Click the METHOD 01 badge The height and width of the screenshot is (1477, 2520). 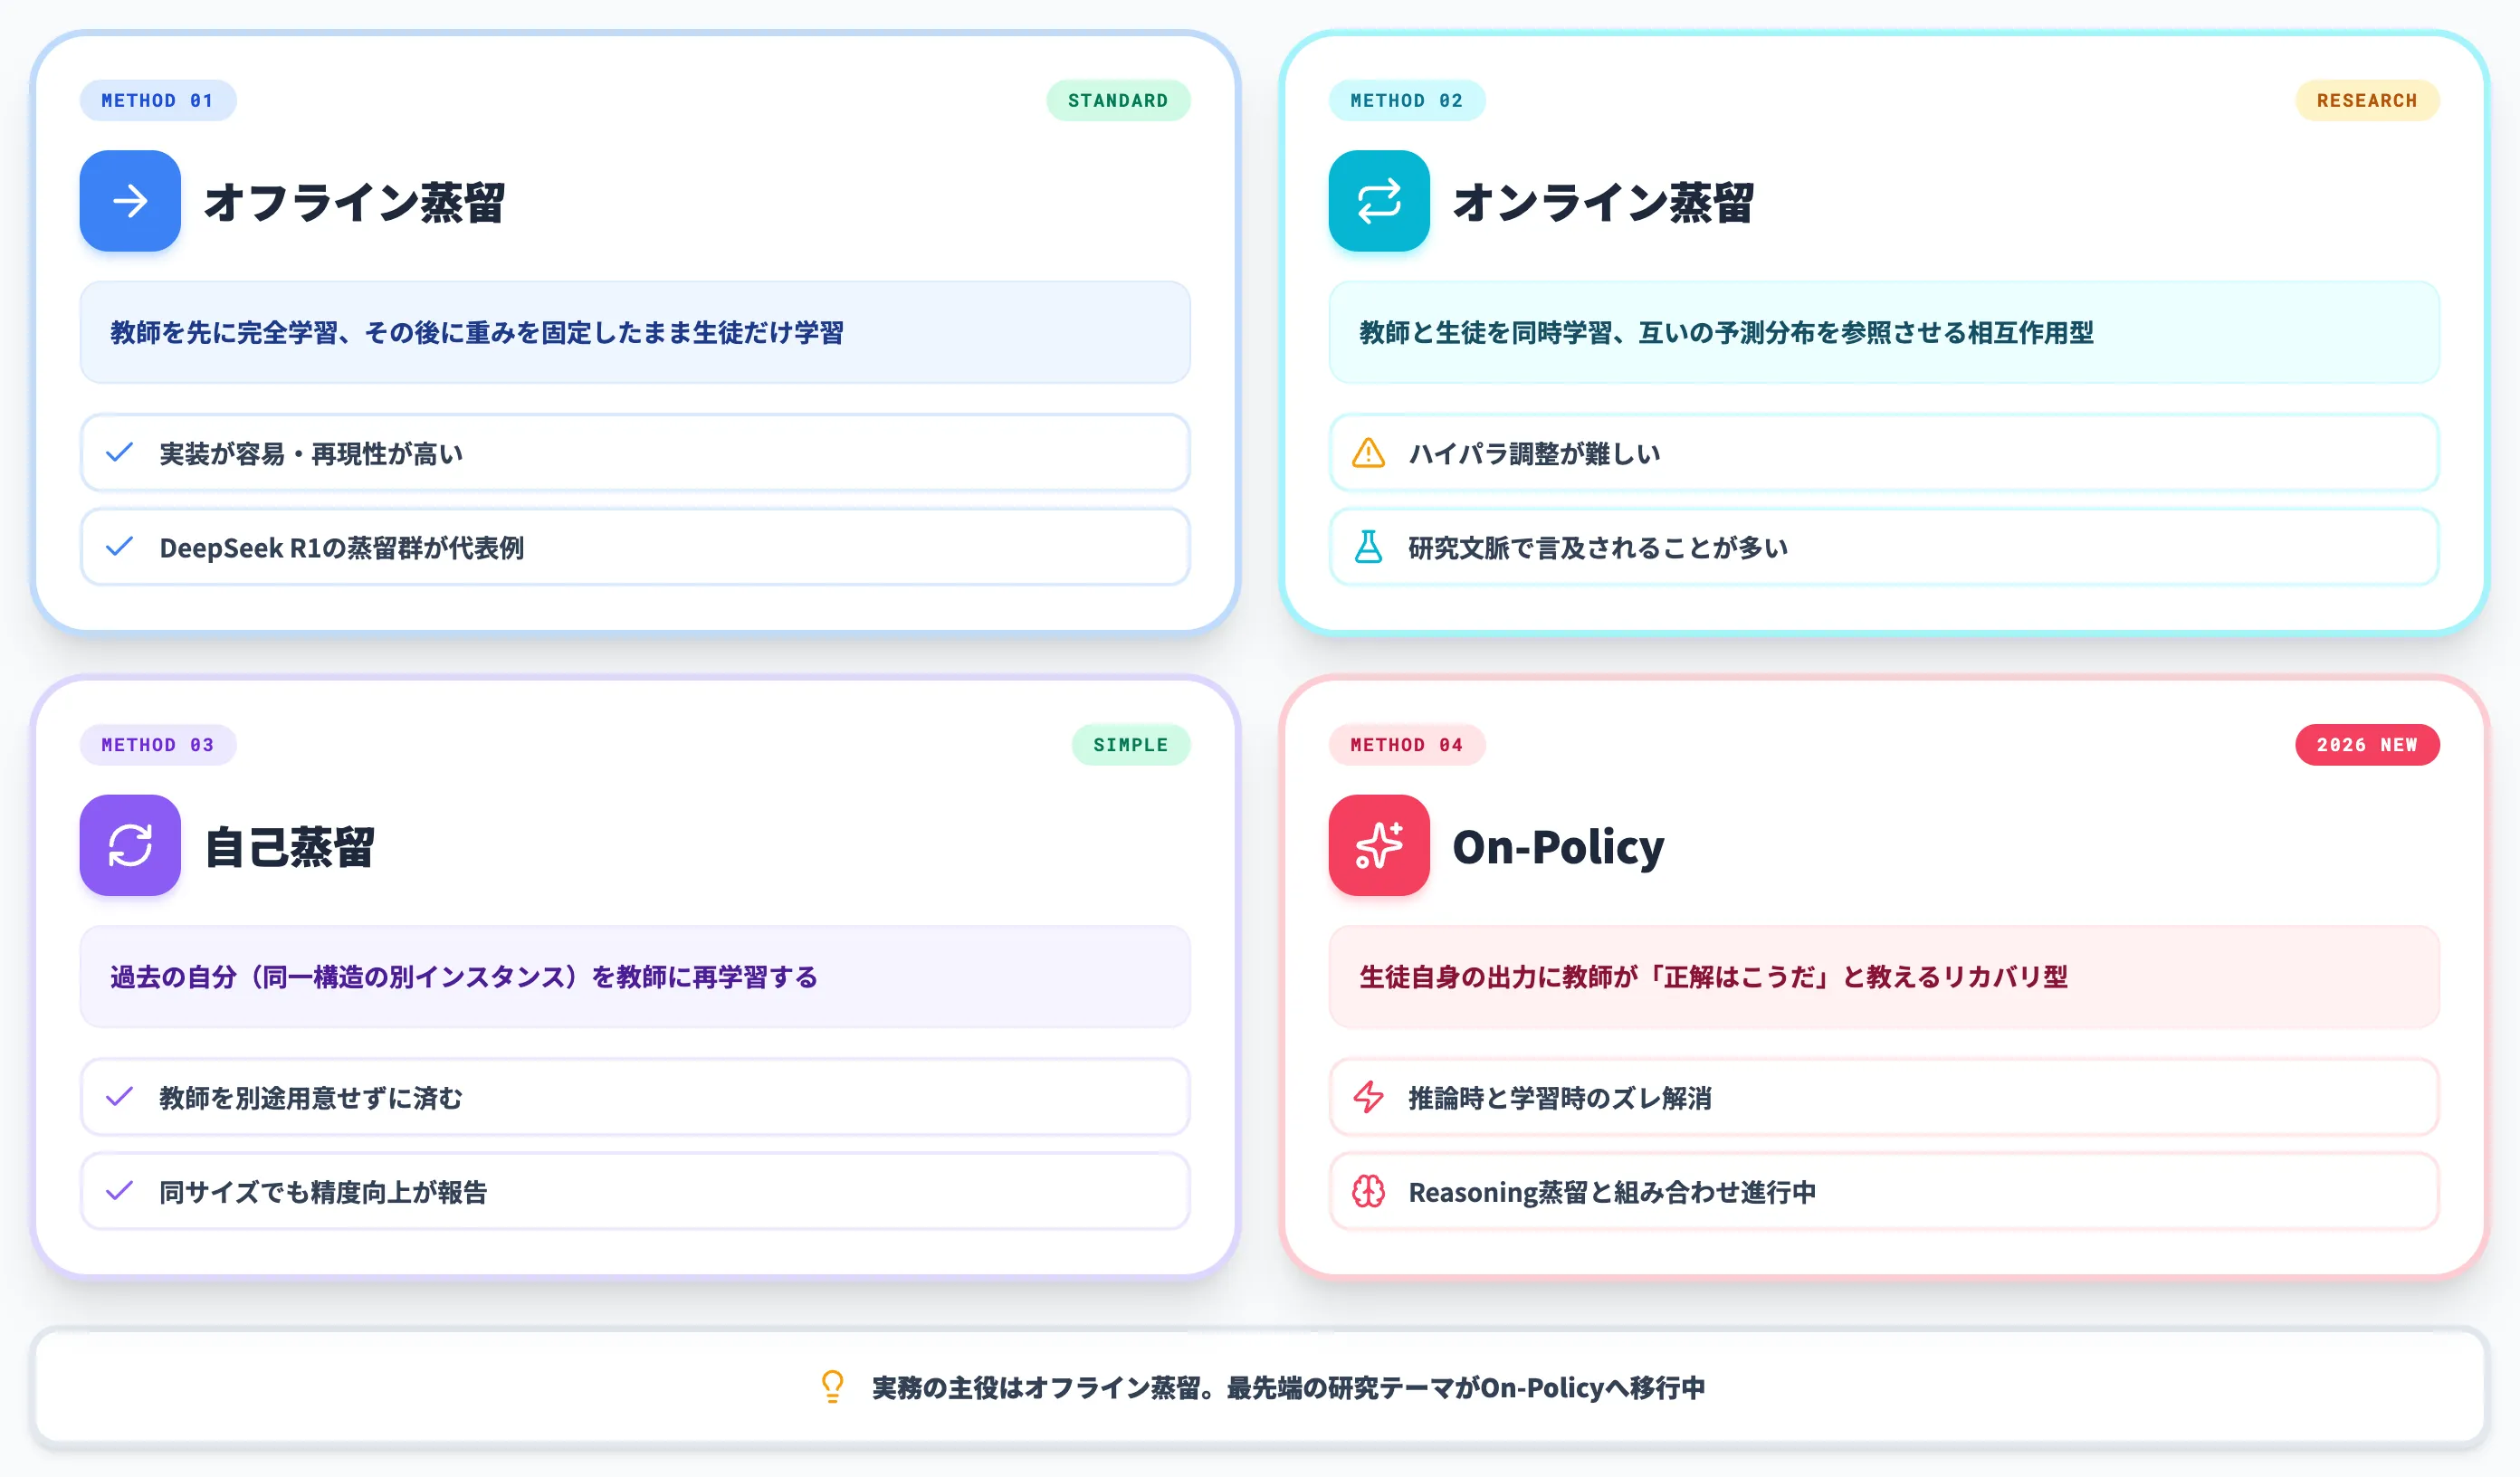[158, 100]
